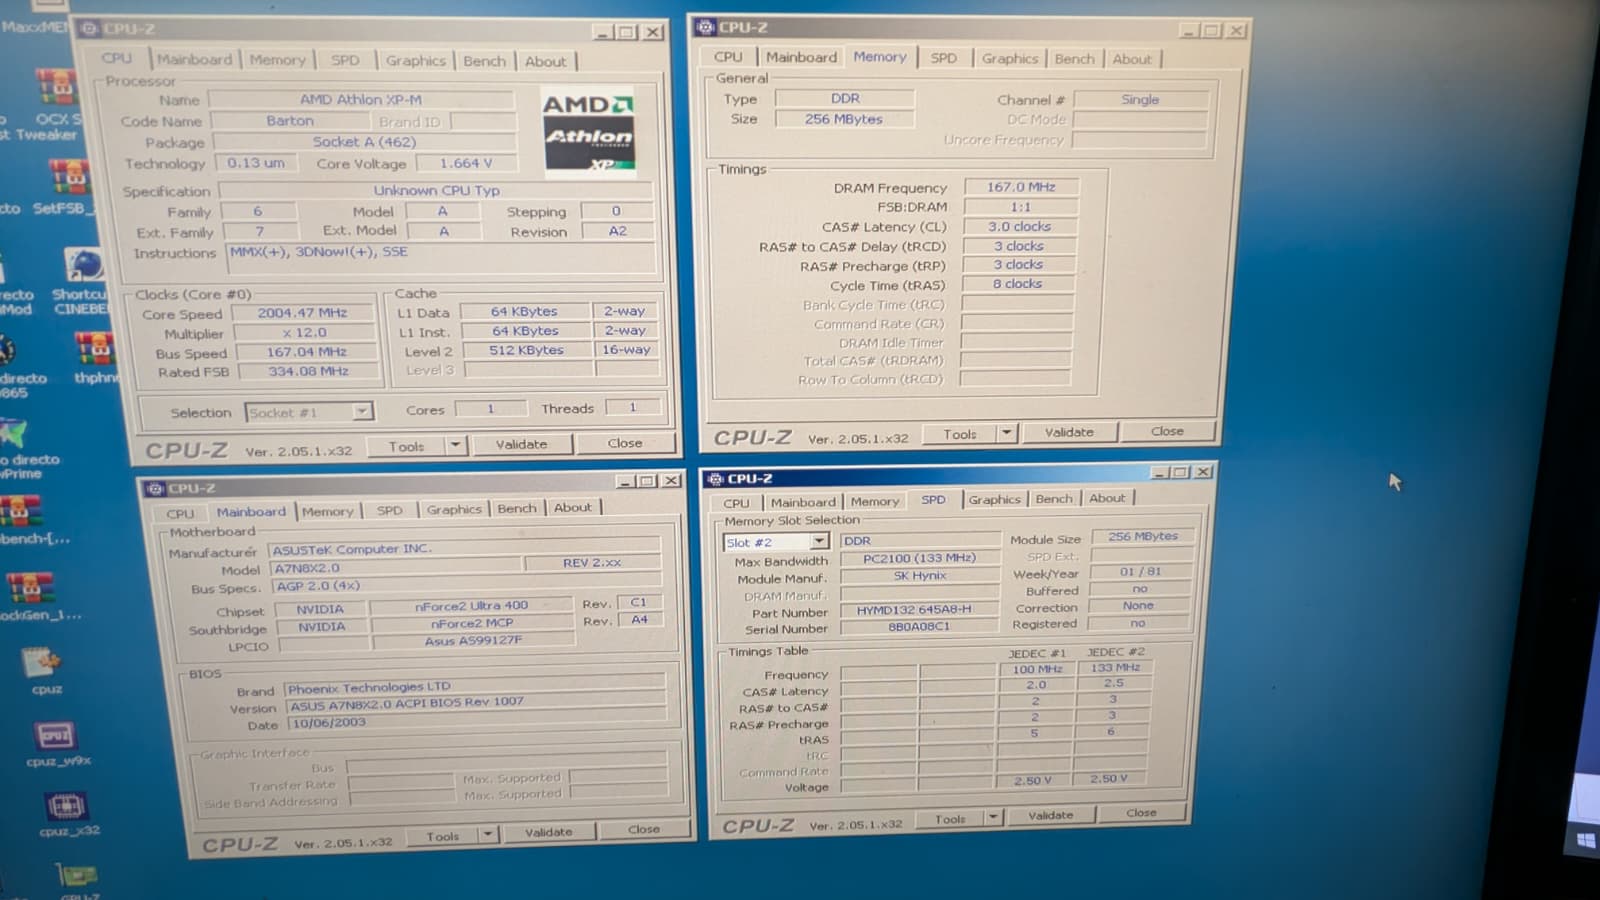The height and width of the screenshot is (900, 1600).
Task: Select the Core Speed value '2004.47 MHz'
Action: click(x=303, y=313)
